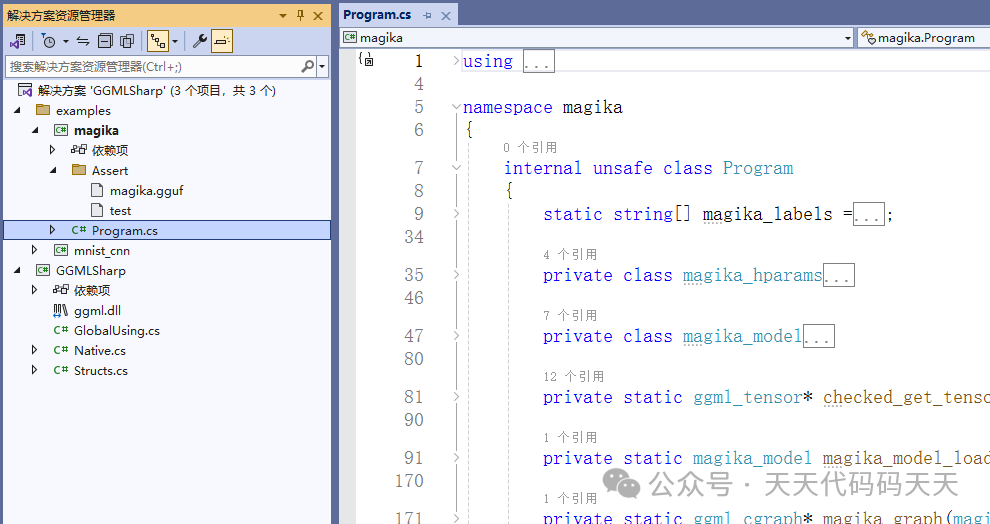Image resolution: width=990 pixels, height=524 pixels.
Task: Close the Program.cs editor tab
Action: (x=446, y=15)
